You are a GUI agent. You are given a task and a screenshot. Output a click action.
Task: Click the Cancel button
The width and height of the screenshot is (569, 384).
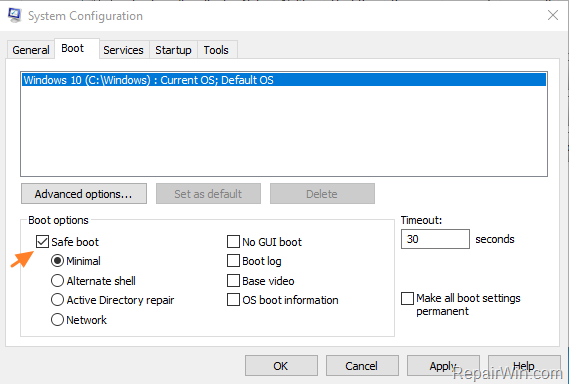coord(362,366)
